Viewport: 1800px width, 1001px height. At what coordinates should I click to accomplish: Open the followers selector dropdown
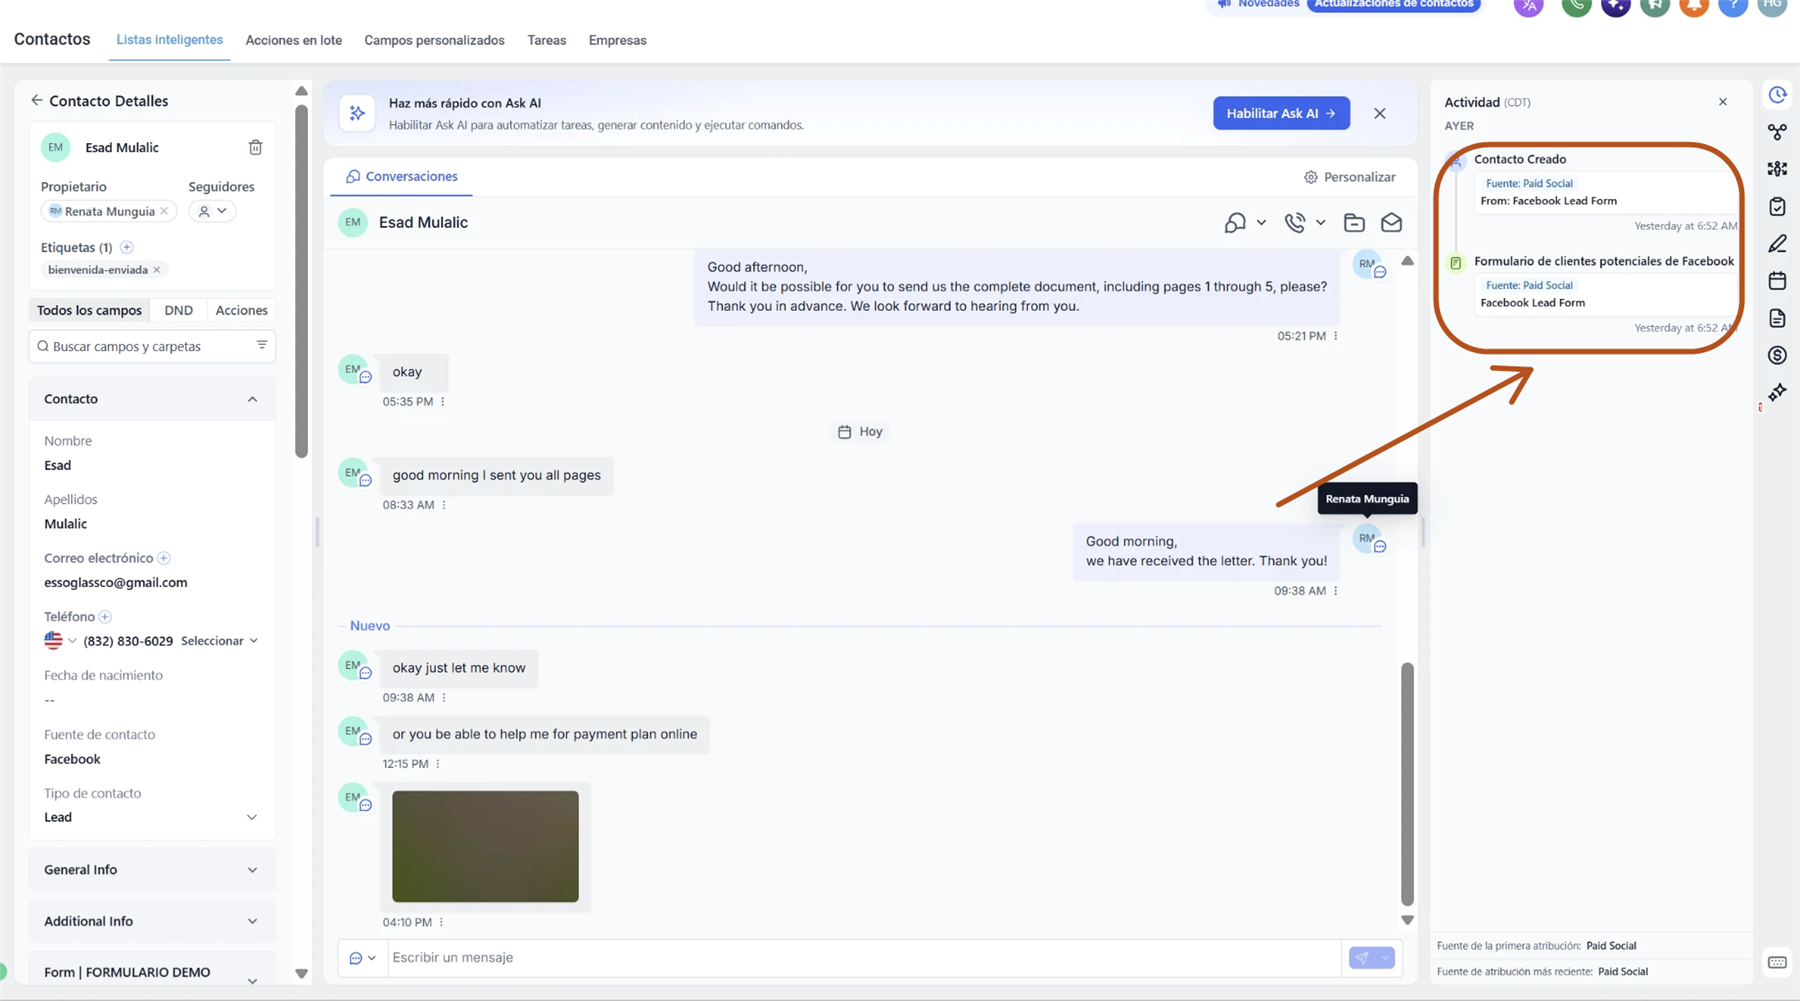[212, 211]
